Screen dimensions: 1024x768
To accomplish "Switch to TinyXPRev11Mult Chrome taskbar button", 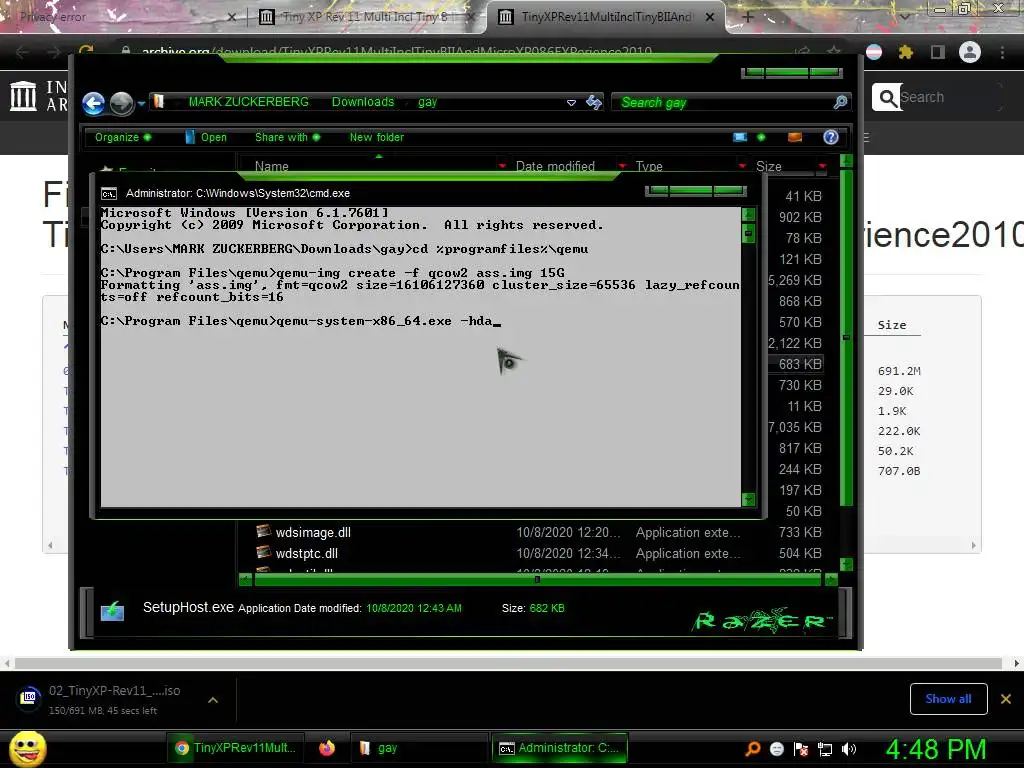I will pyautogui.click(x=236, y=748).
